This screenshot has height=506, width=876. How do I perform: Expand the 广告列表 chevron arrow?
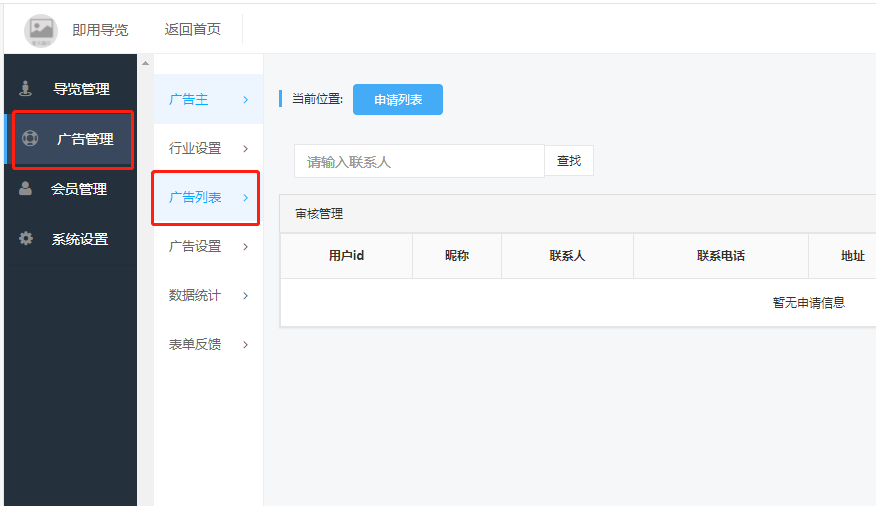coord(246,198)
